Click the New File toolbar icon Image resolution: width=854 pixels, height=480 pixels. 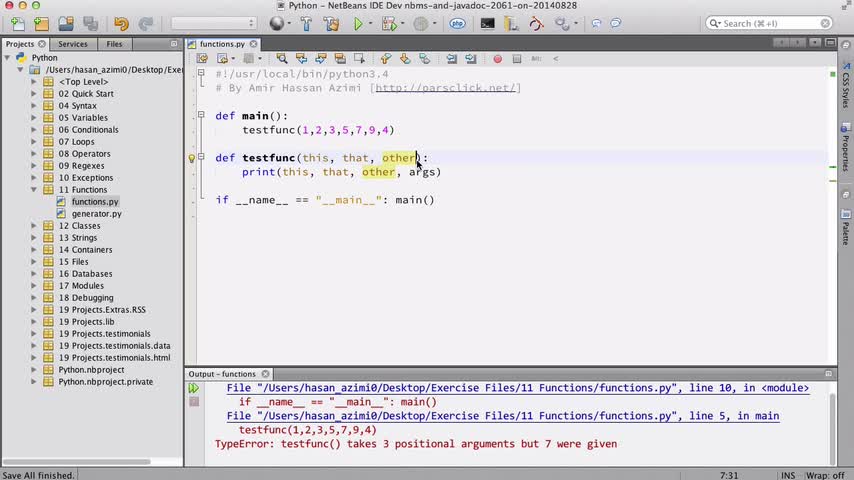tap(17, 23)
